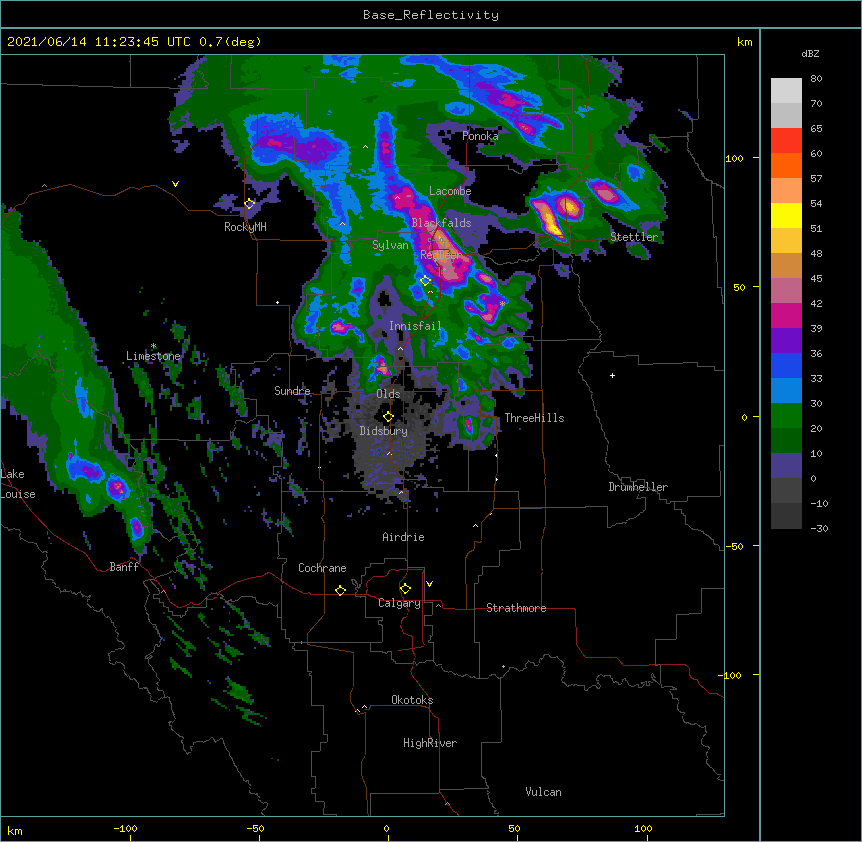Select the Cochrane label

pos(322,568)
